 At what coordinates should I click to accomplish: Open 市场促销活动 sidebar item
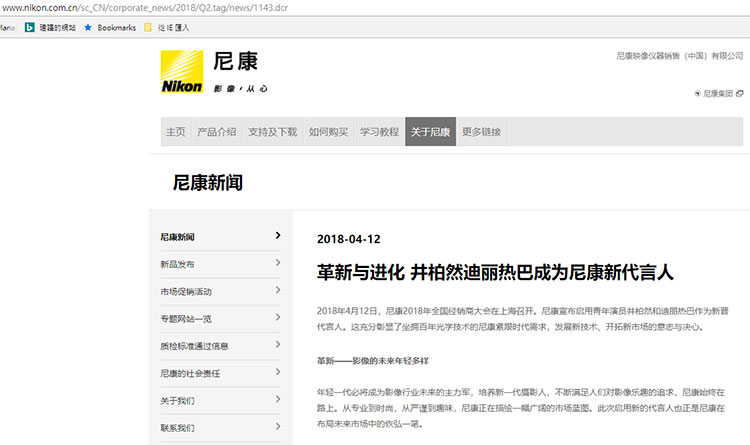pos(186,291)
